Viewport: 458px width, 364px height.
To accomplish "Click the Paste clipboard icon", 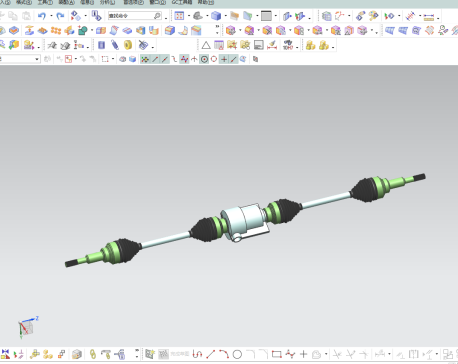I will [x=26, y=16].
